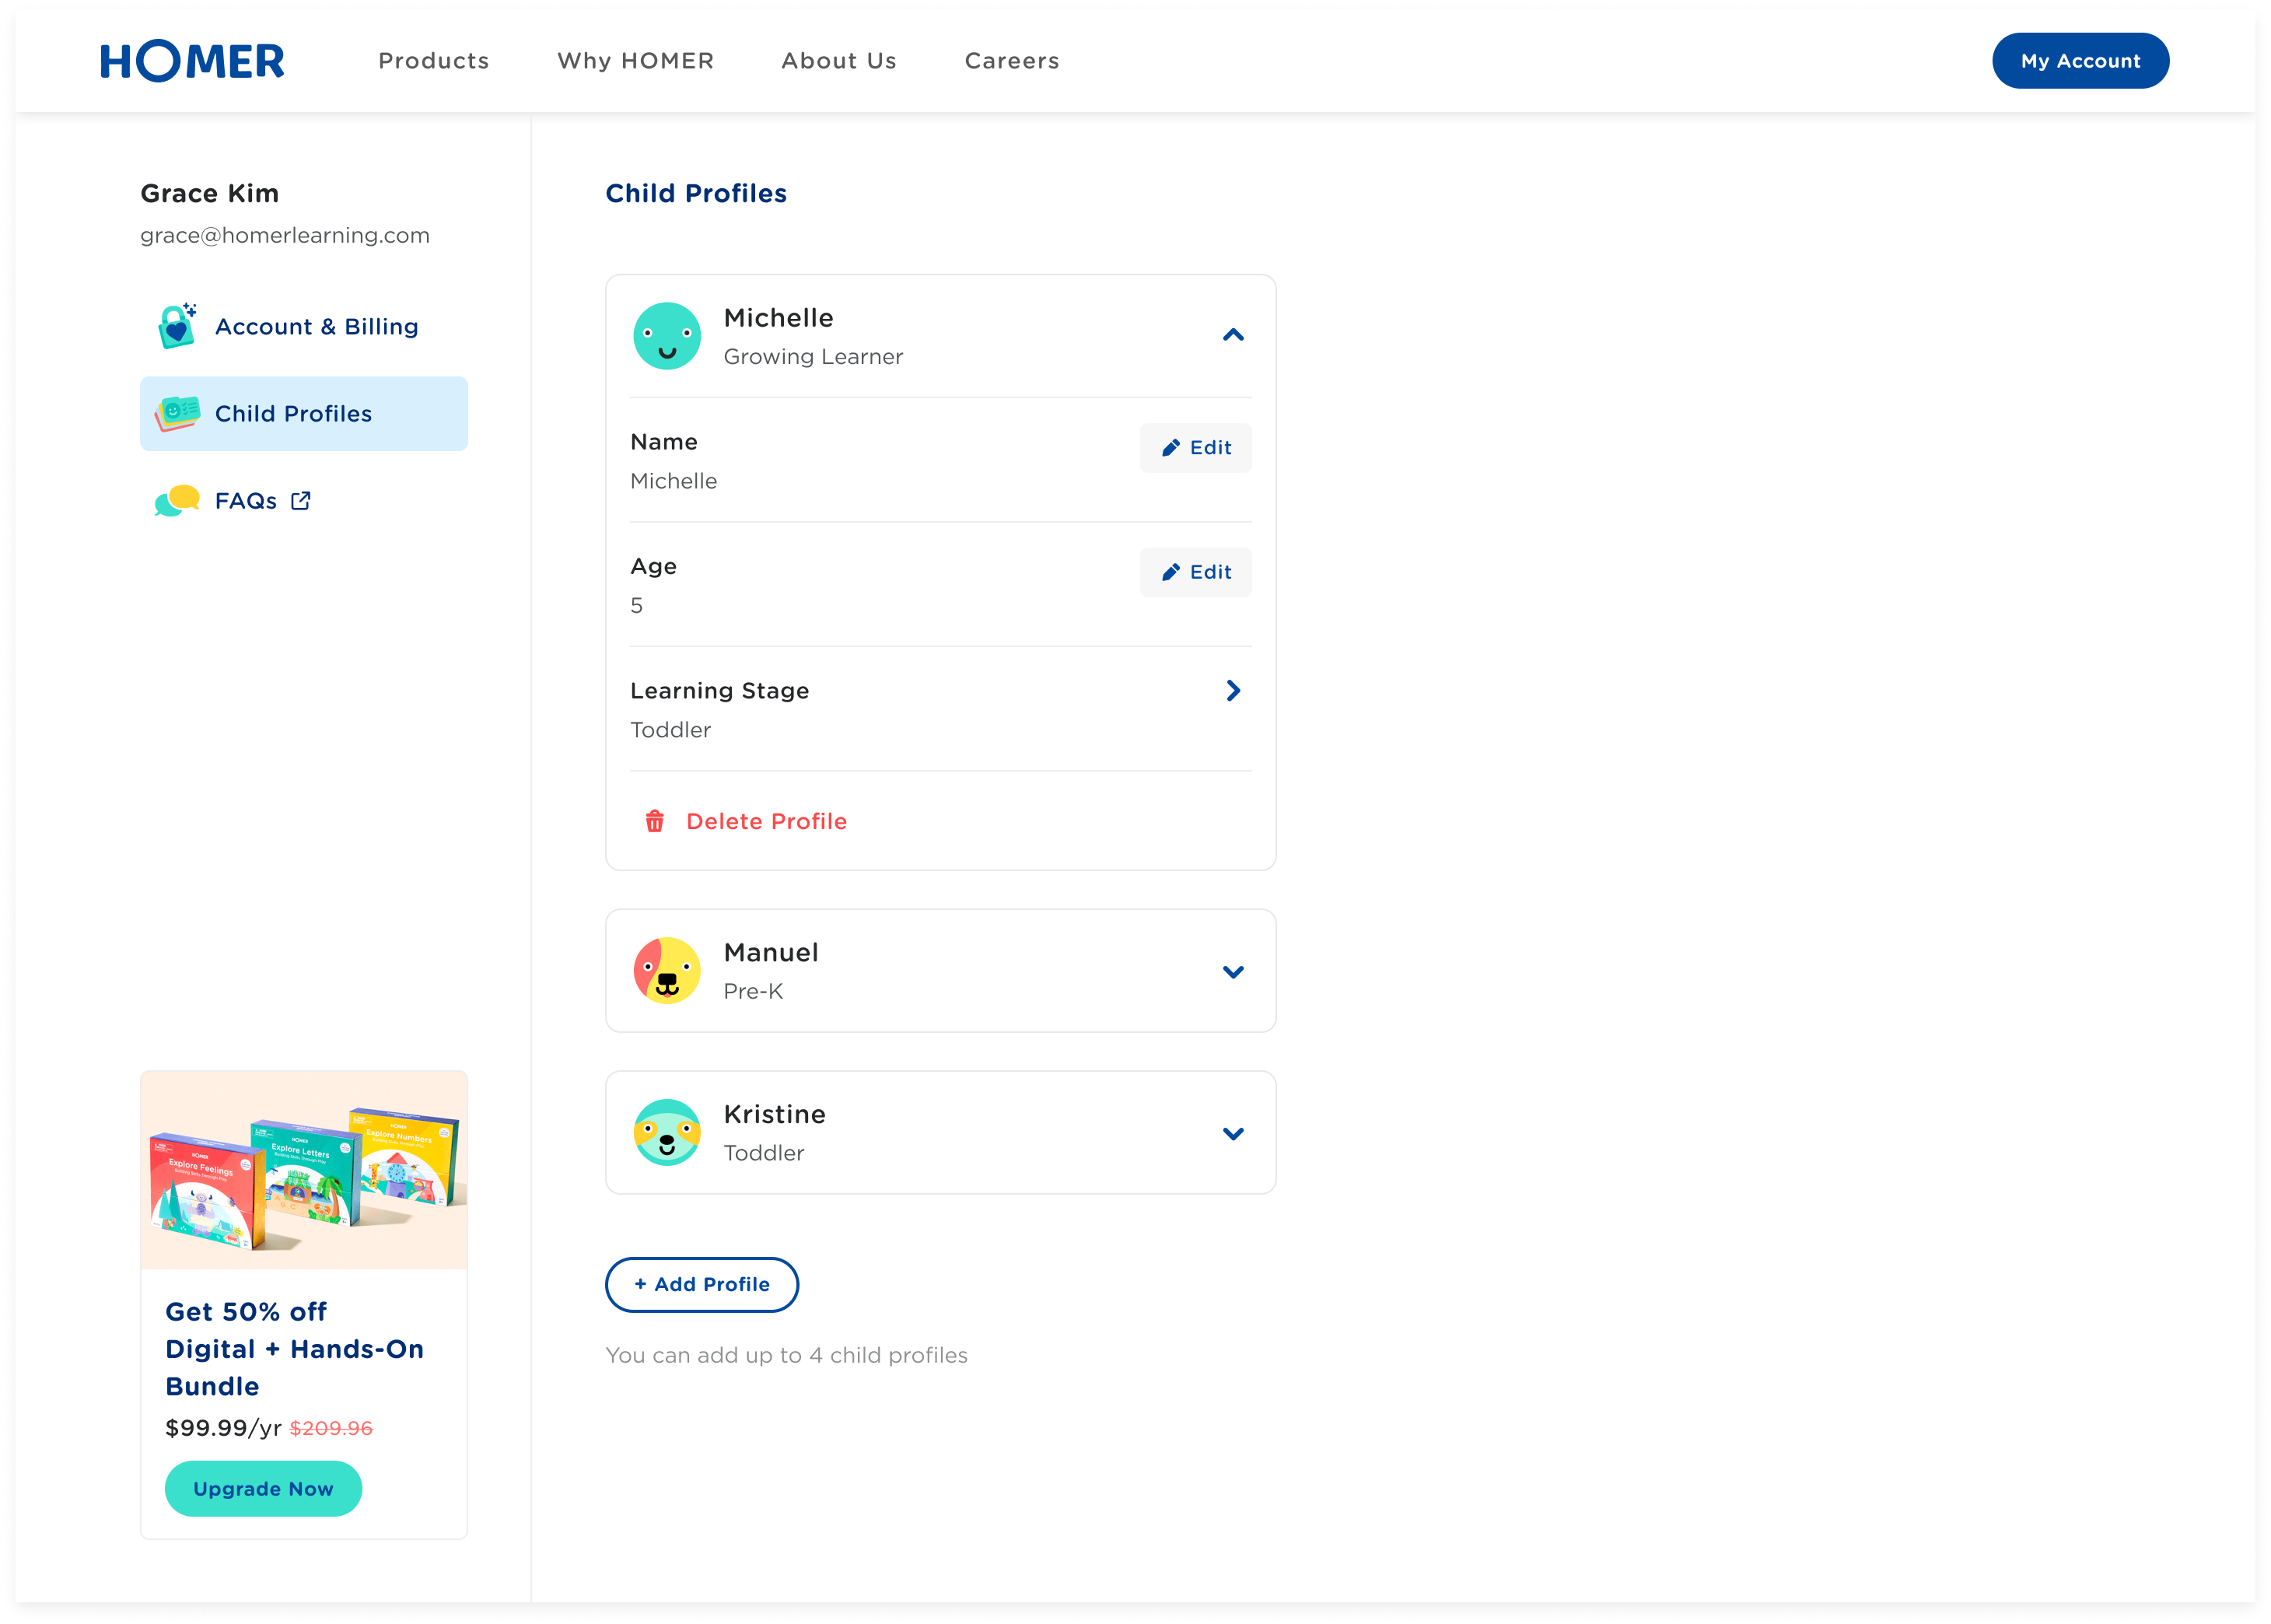Go to Why HOMER page
This screenshot has height=1624, width=2271.
click(x=636, y=61)
